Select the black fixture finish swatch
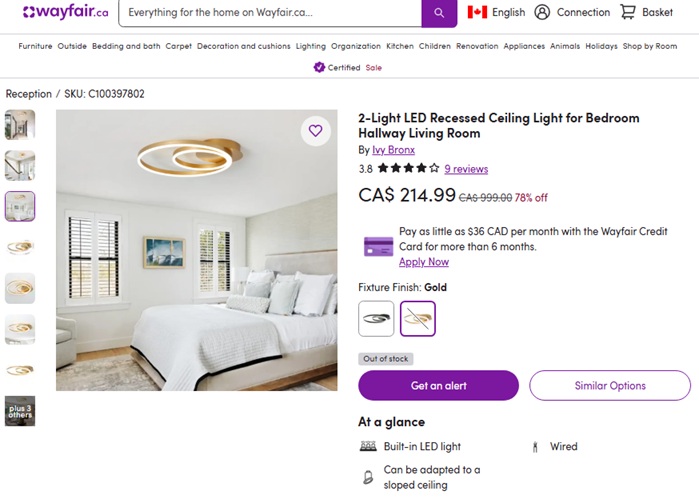The width and height of the screenshot is (699, 501). [377, 318]
